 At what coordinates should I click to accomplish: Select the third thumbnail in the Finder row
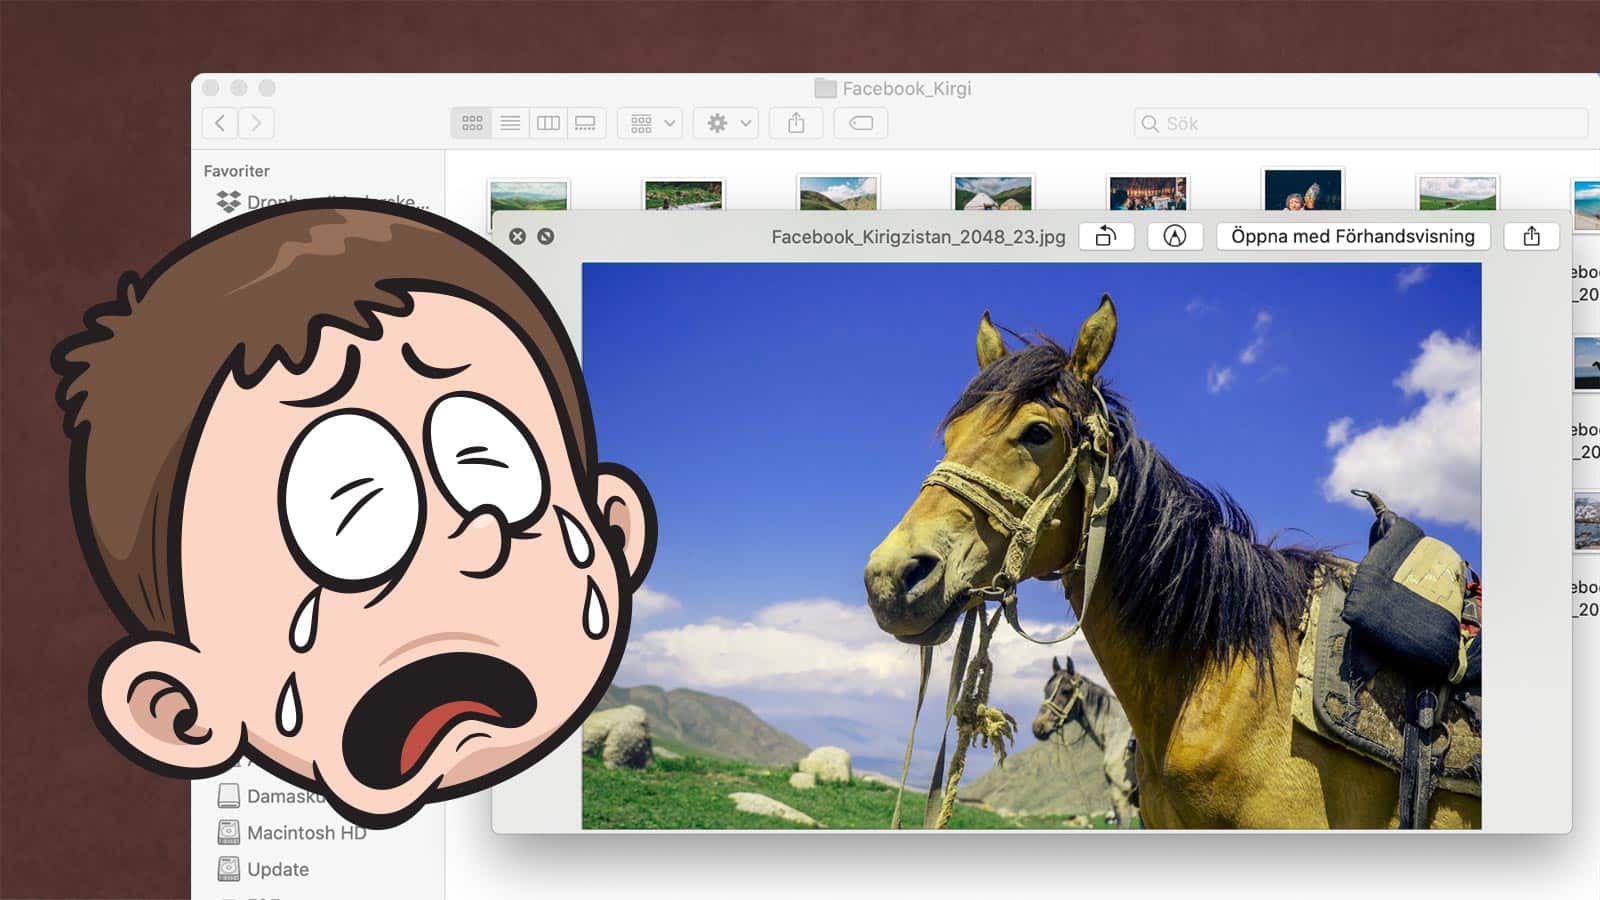[838, 194]
